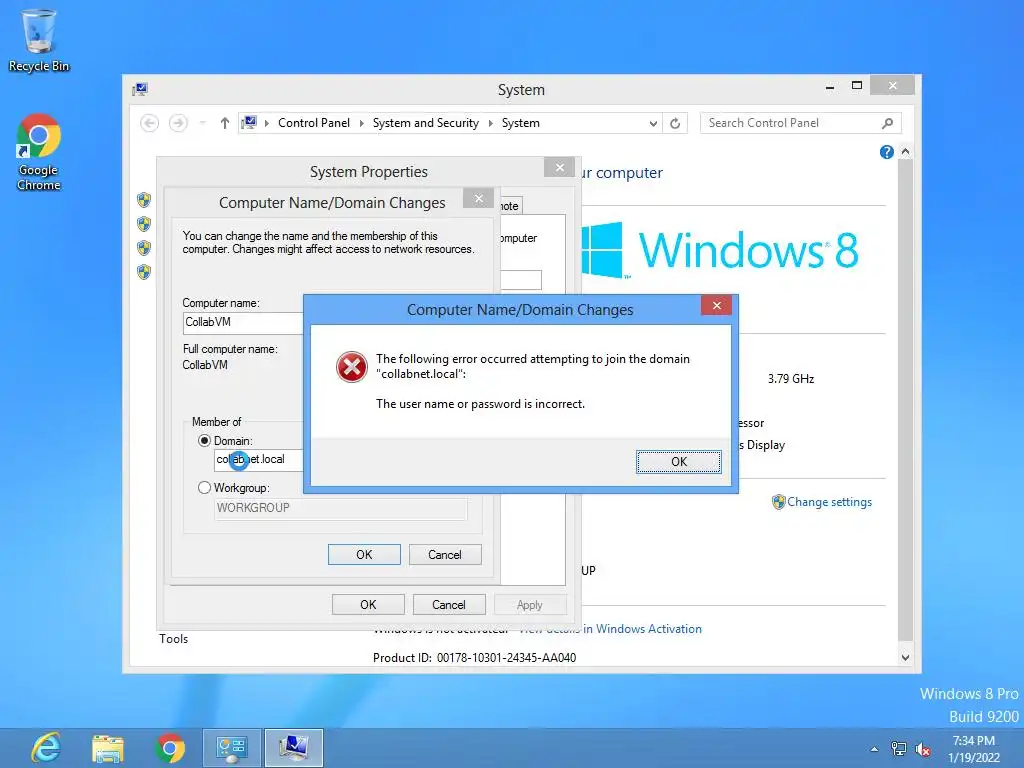Screen dimensions: 1024x768
Task: Go forward in the System window
Action: pyautogui.click(x=178, y=123)
